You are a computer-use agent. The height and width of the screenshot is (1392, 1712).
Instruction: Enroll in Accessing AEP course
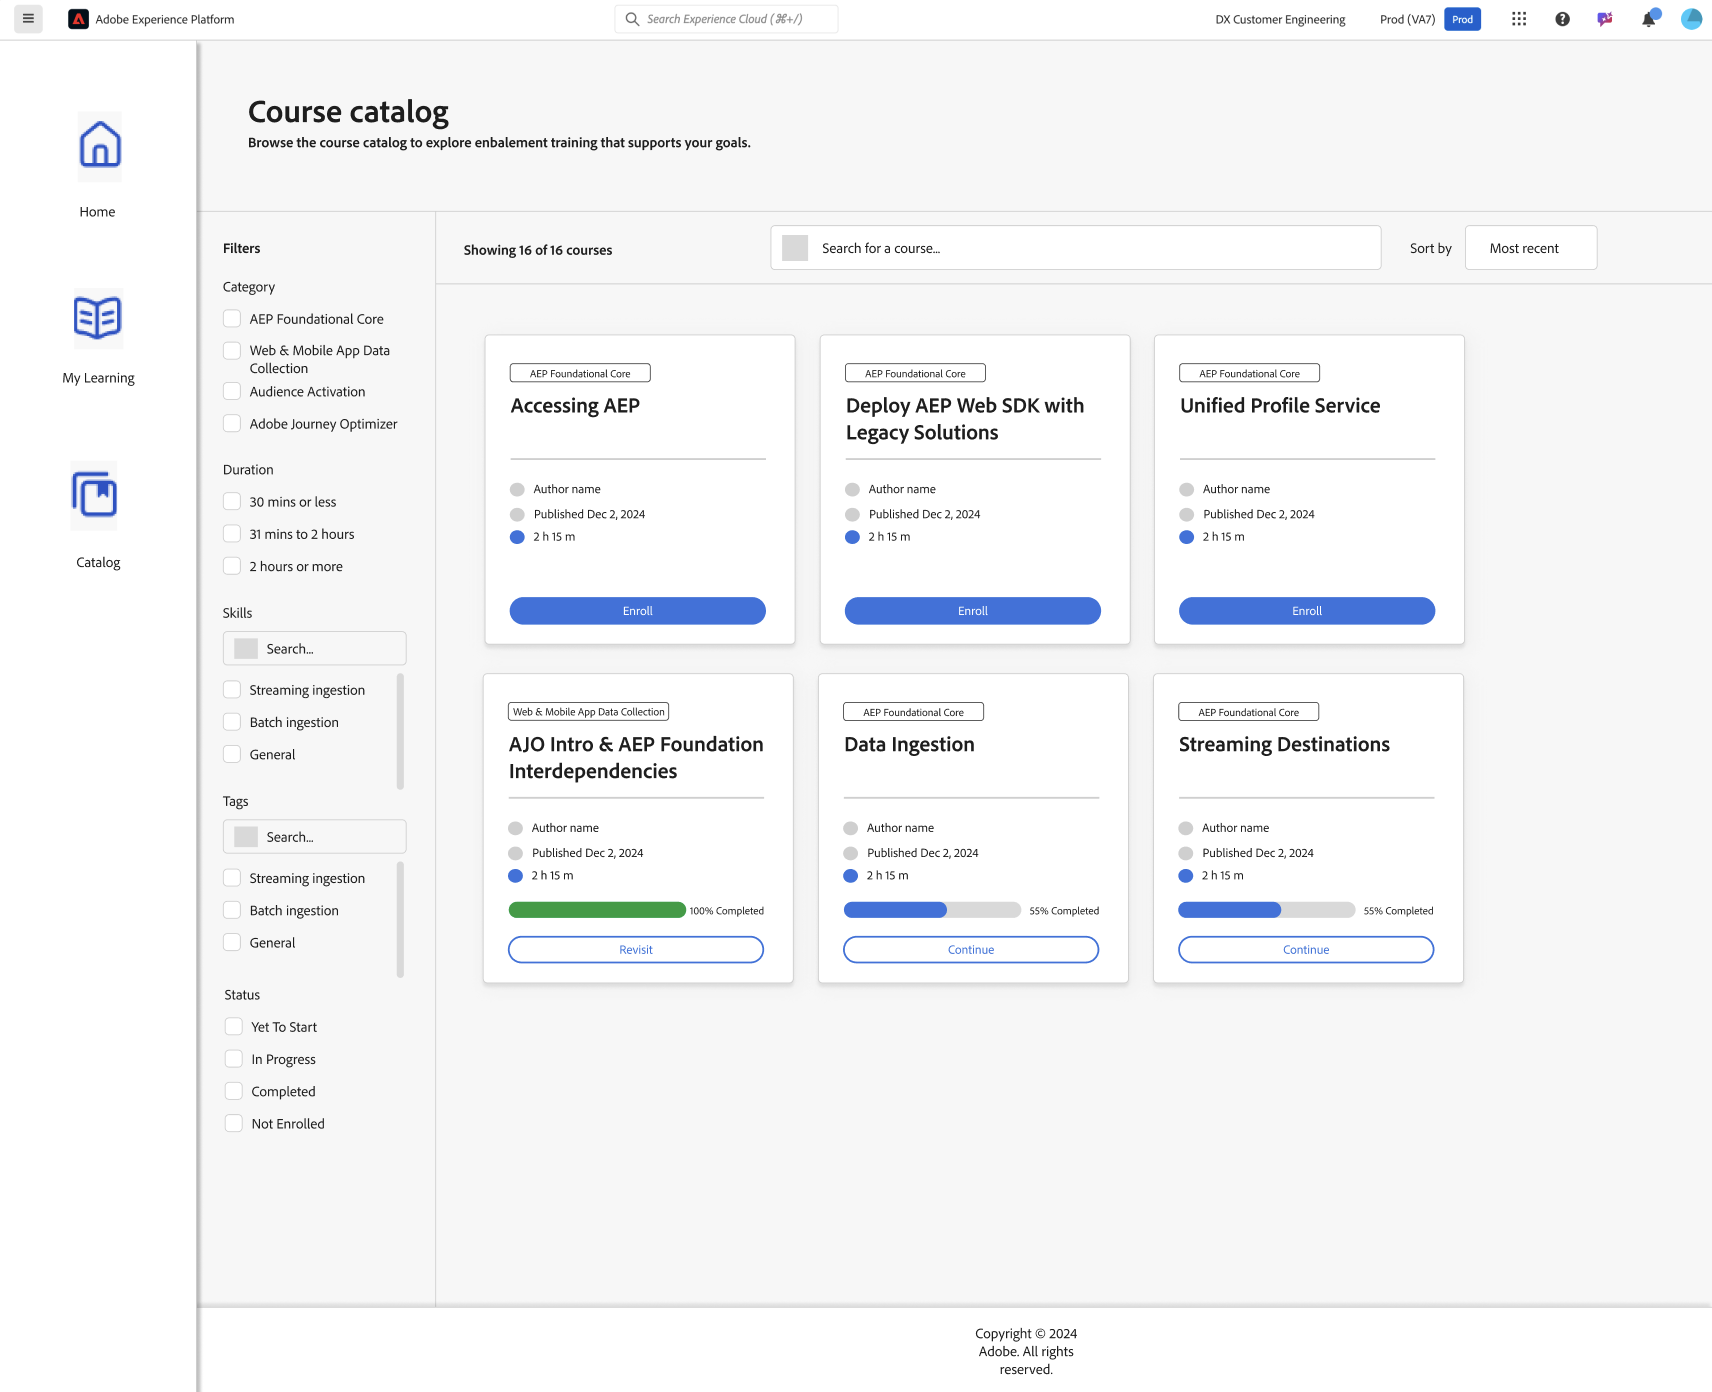(x=638, y=611)
